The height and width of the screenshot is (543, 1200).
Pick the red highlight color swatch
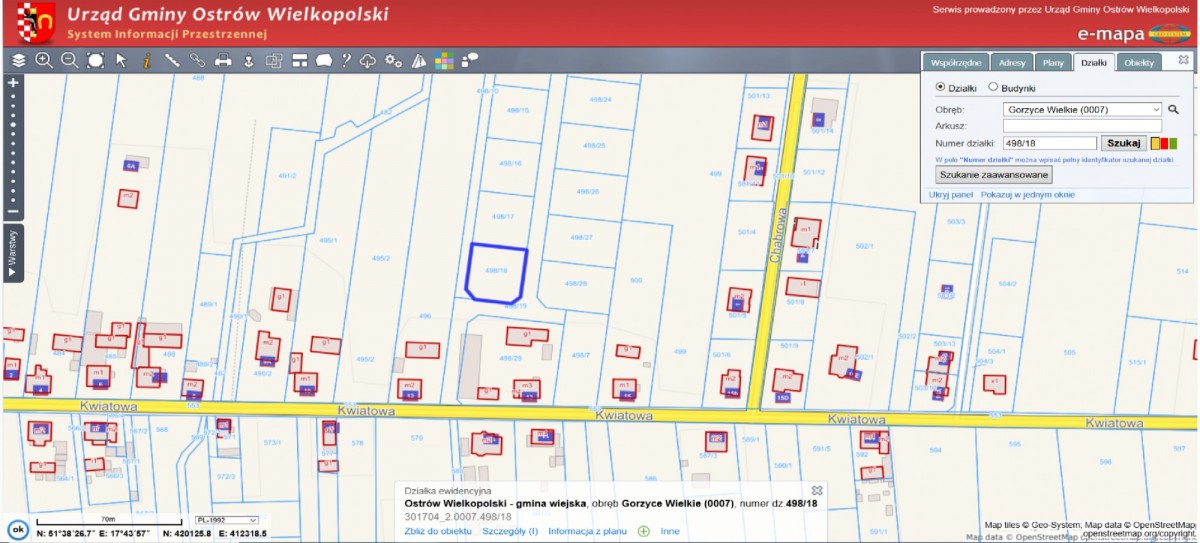pos(1164,143)
